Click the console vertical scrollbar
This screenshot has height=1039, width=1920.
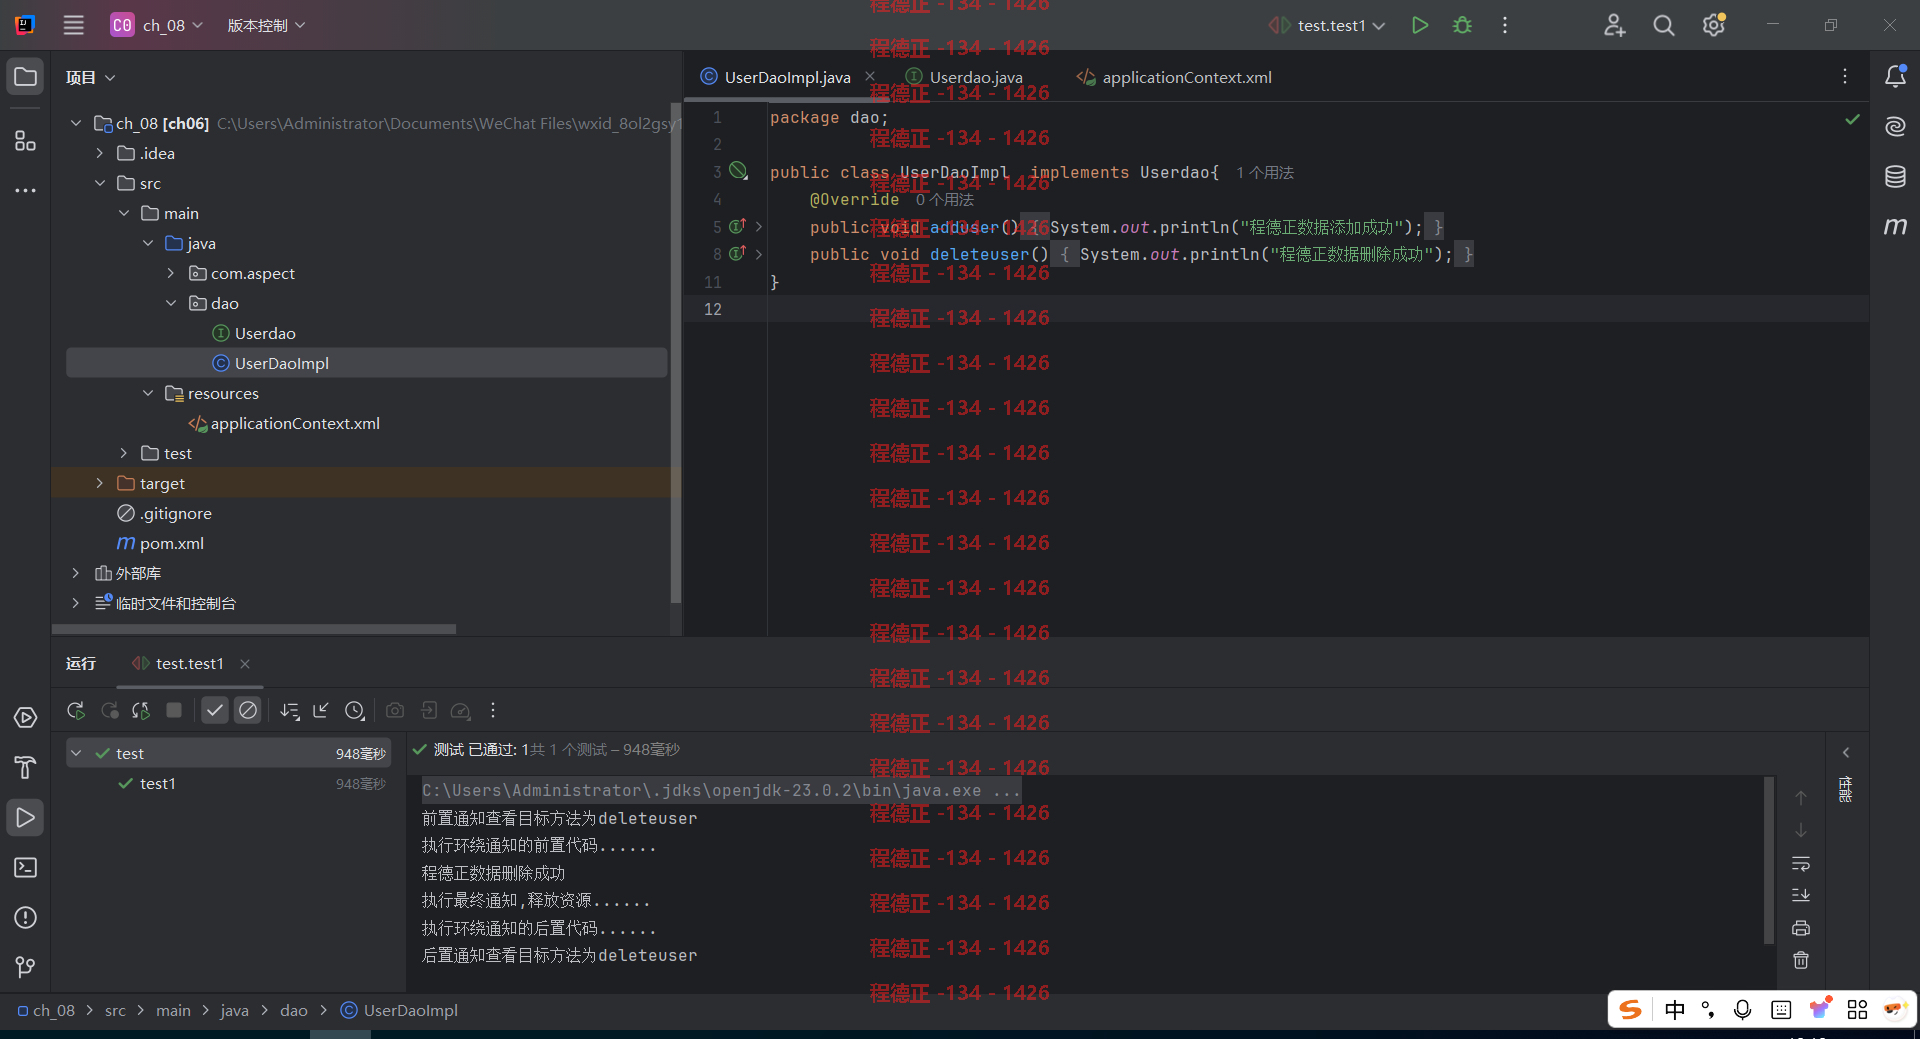pyautogui.click(x=1769, y=860)
